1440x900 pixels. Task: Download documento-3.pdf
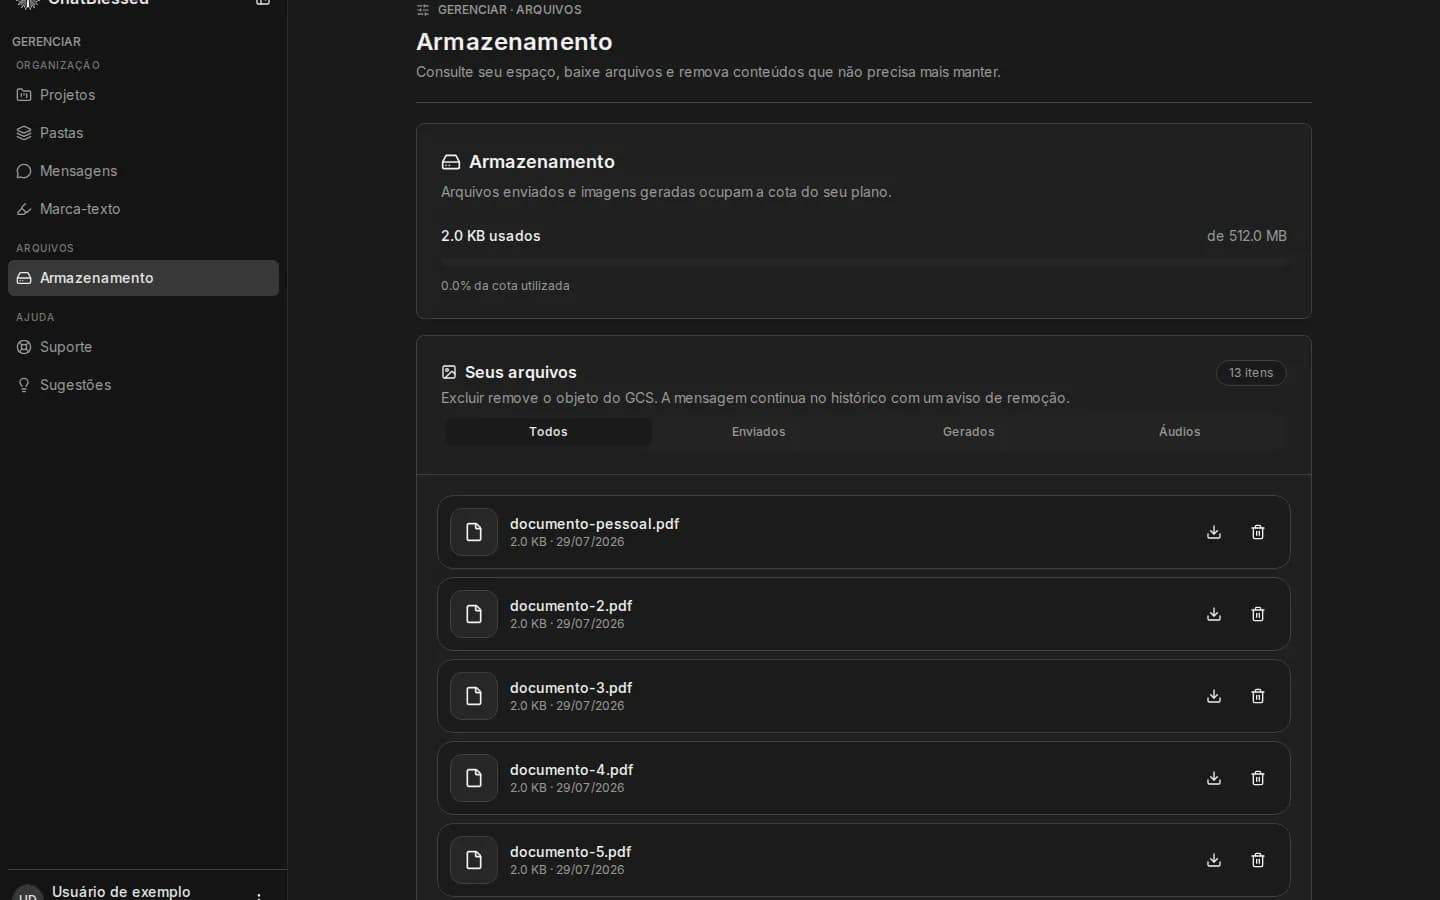click(x=1214, y=696)
